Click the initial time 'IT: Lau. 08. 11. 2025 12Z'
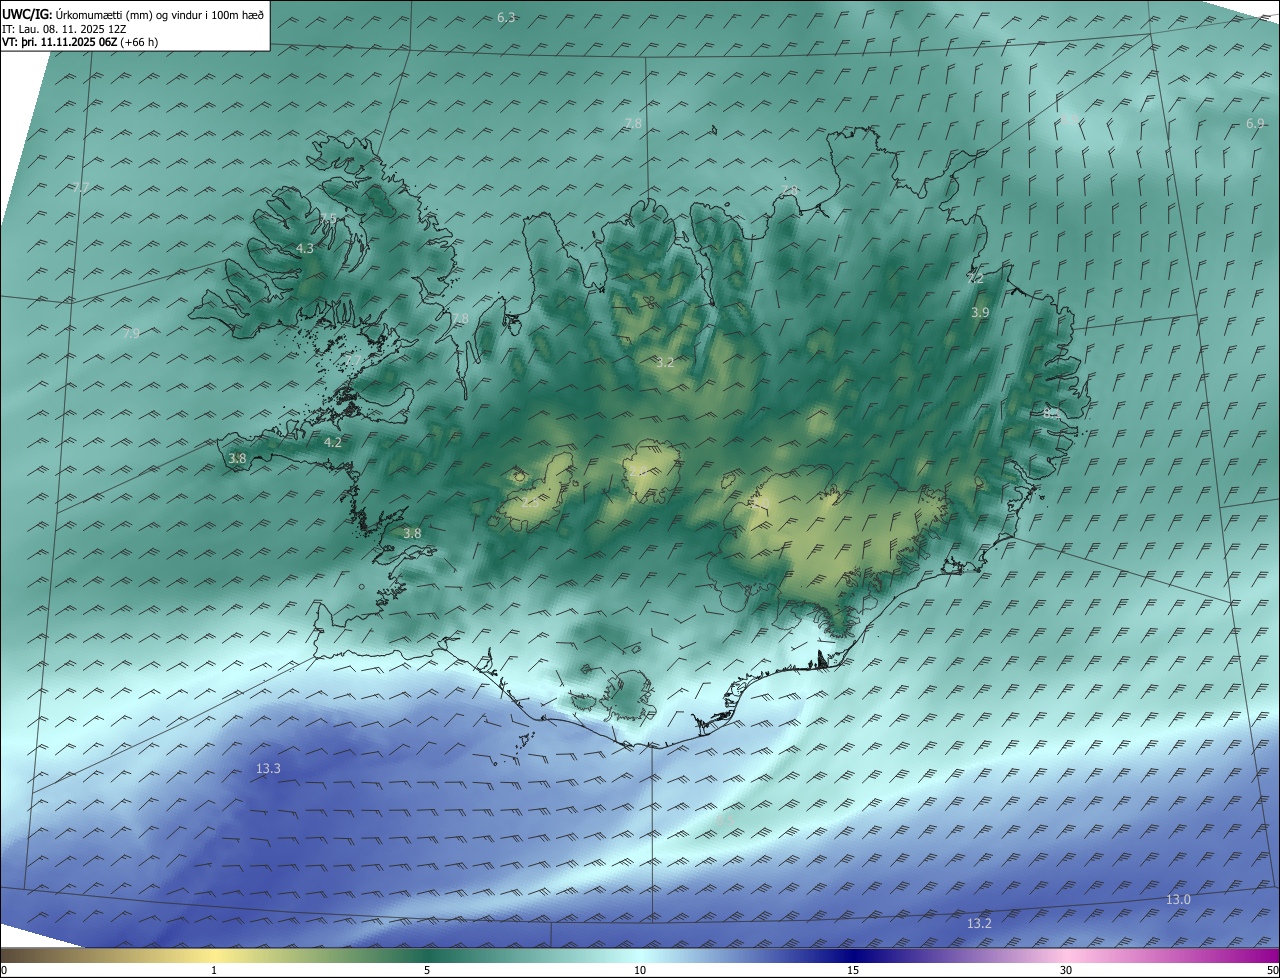 point(64,29)
